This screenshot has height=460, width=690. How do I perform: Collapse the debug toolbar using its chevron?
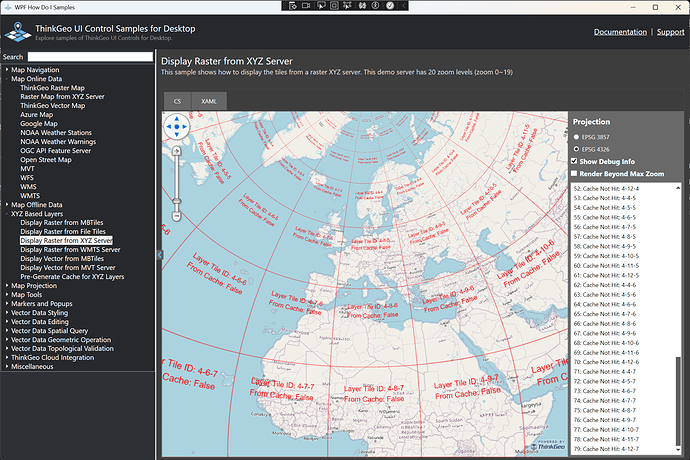(x=403, y=6)
